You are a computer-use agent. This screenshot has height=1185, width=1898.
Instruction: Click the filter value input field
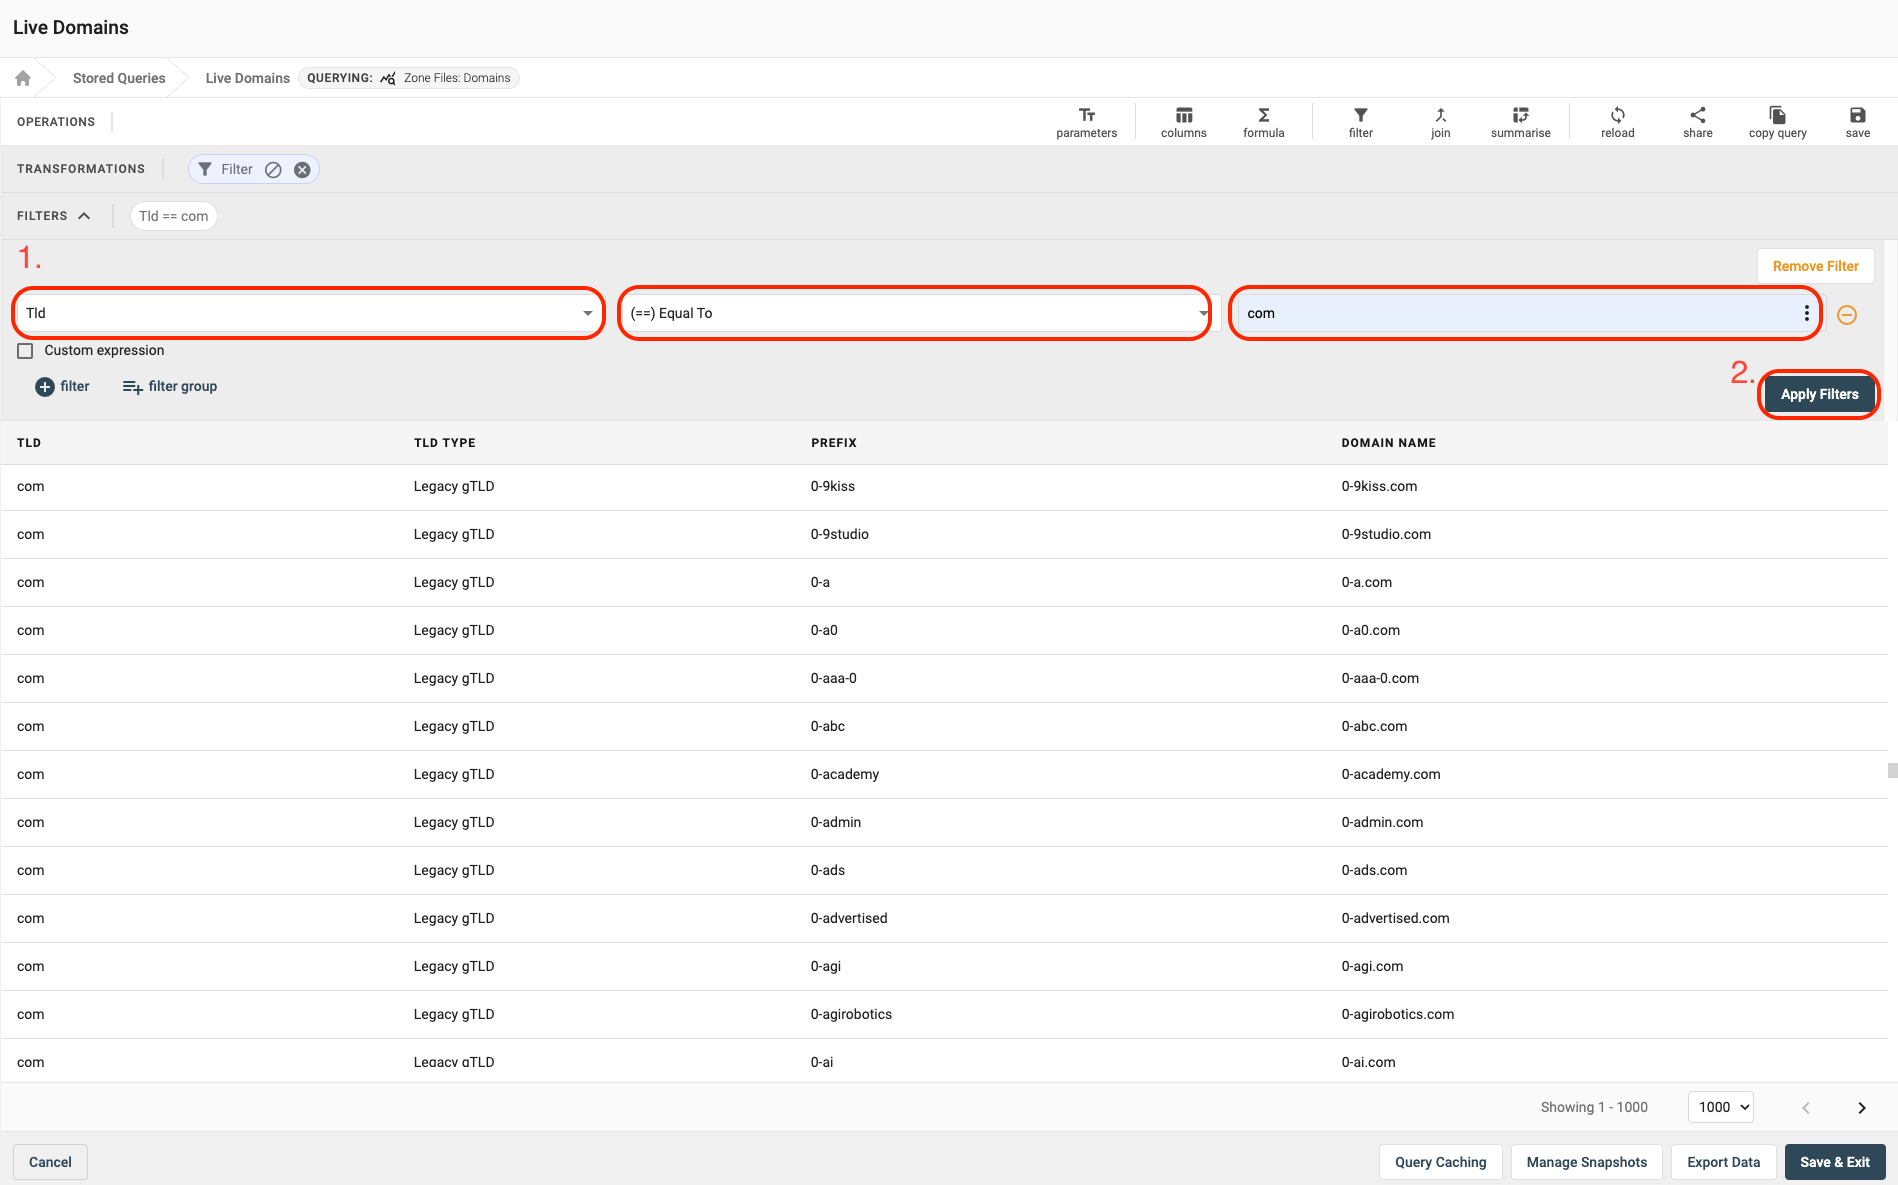(1515, 313)
